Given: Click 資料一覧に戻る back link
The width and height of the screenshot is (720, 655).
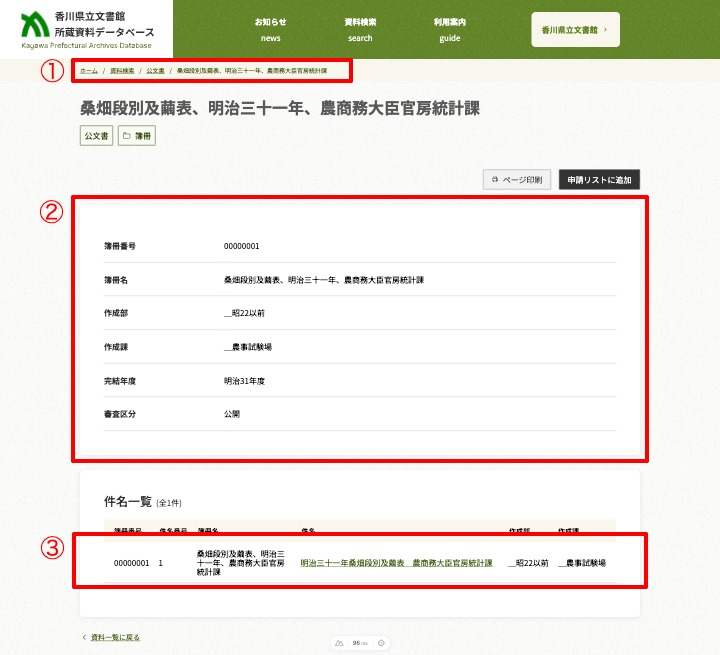Looking at the screenshot, I should [115, 637].
